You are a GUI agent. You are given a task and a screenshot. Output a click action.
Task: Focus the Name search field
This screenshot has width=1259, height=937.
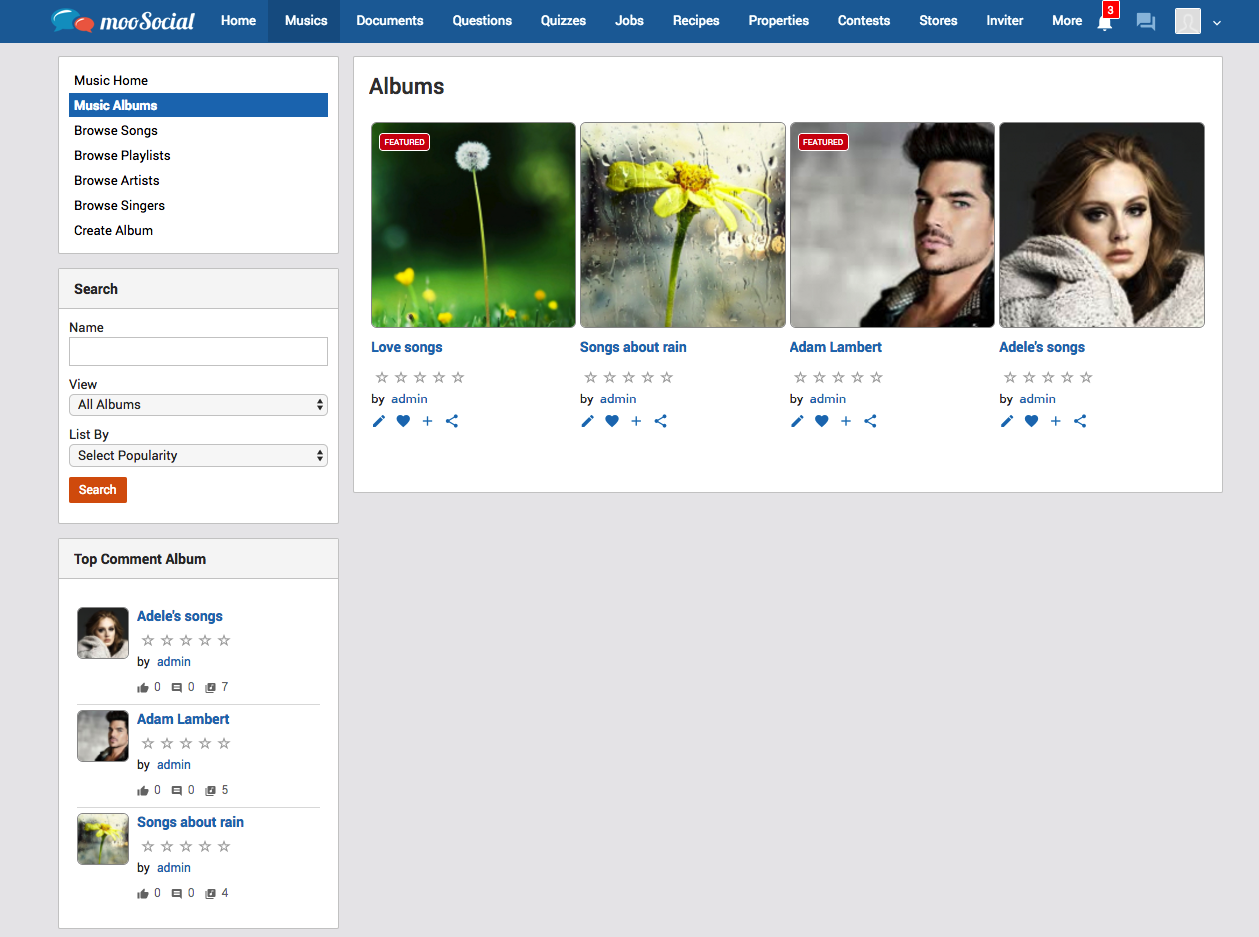pyautogui.click(x=198, y=351)
